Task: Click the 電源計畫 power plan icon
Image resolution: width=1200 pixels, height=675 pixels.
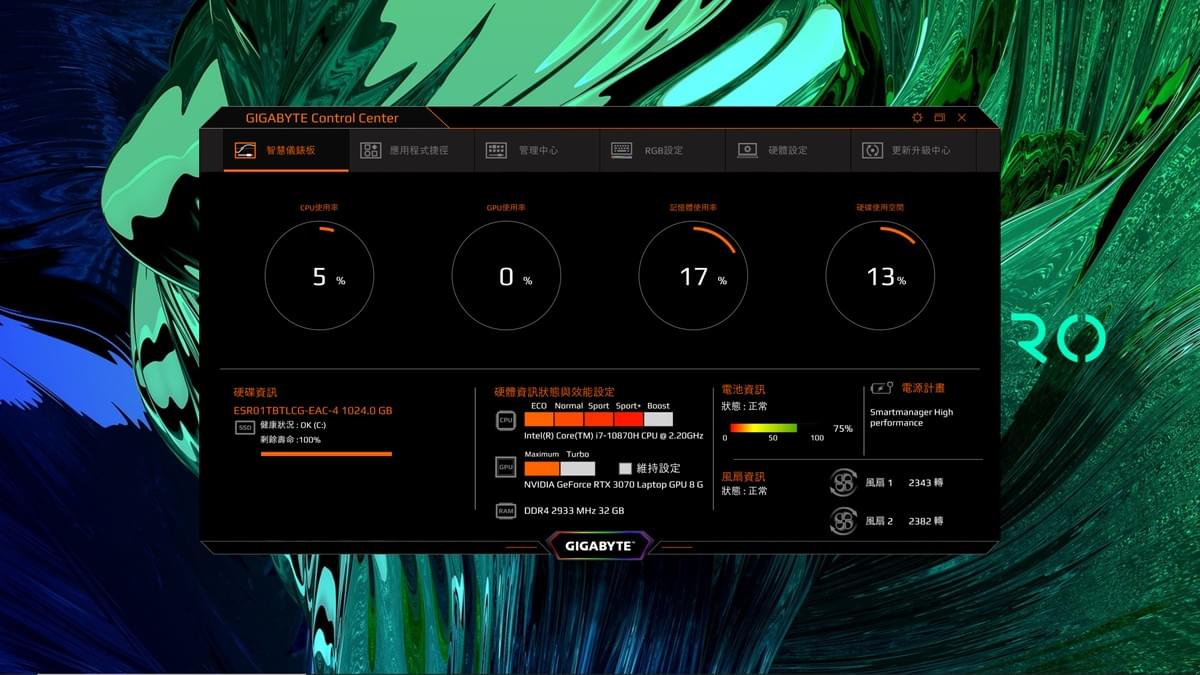Action: point(881,388)
